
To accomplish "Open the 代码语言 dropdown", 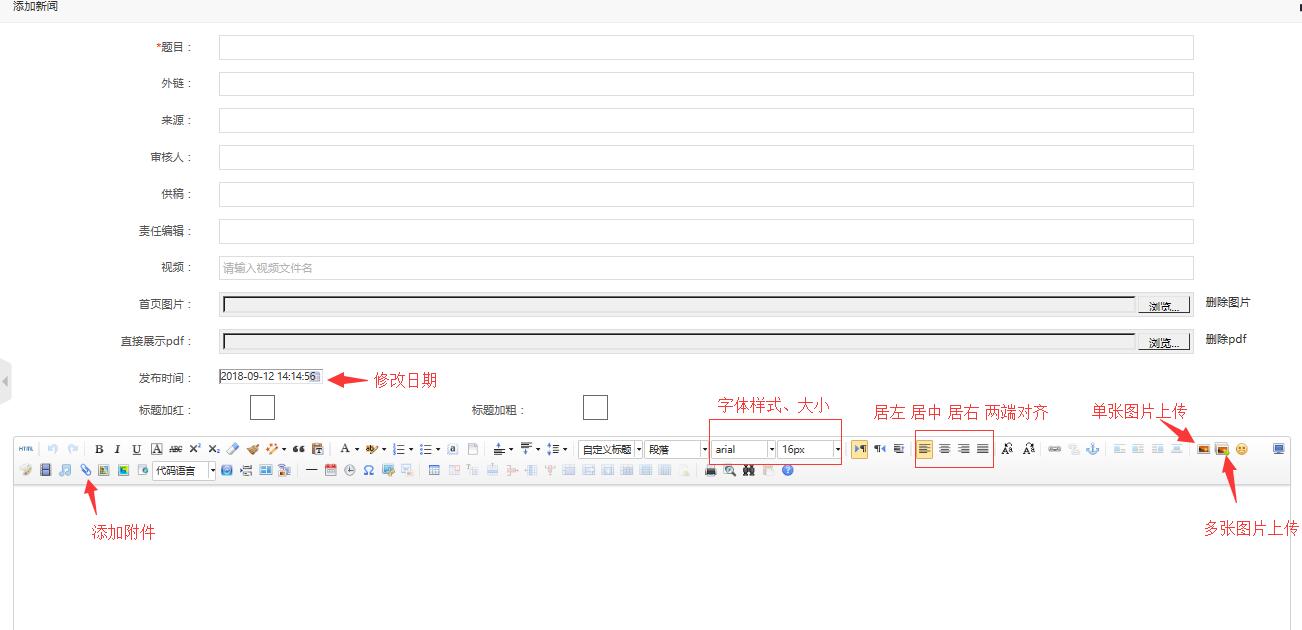I will pos(184,470).
